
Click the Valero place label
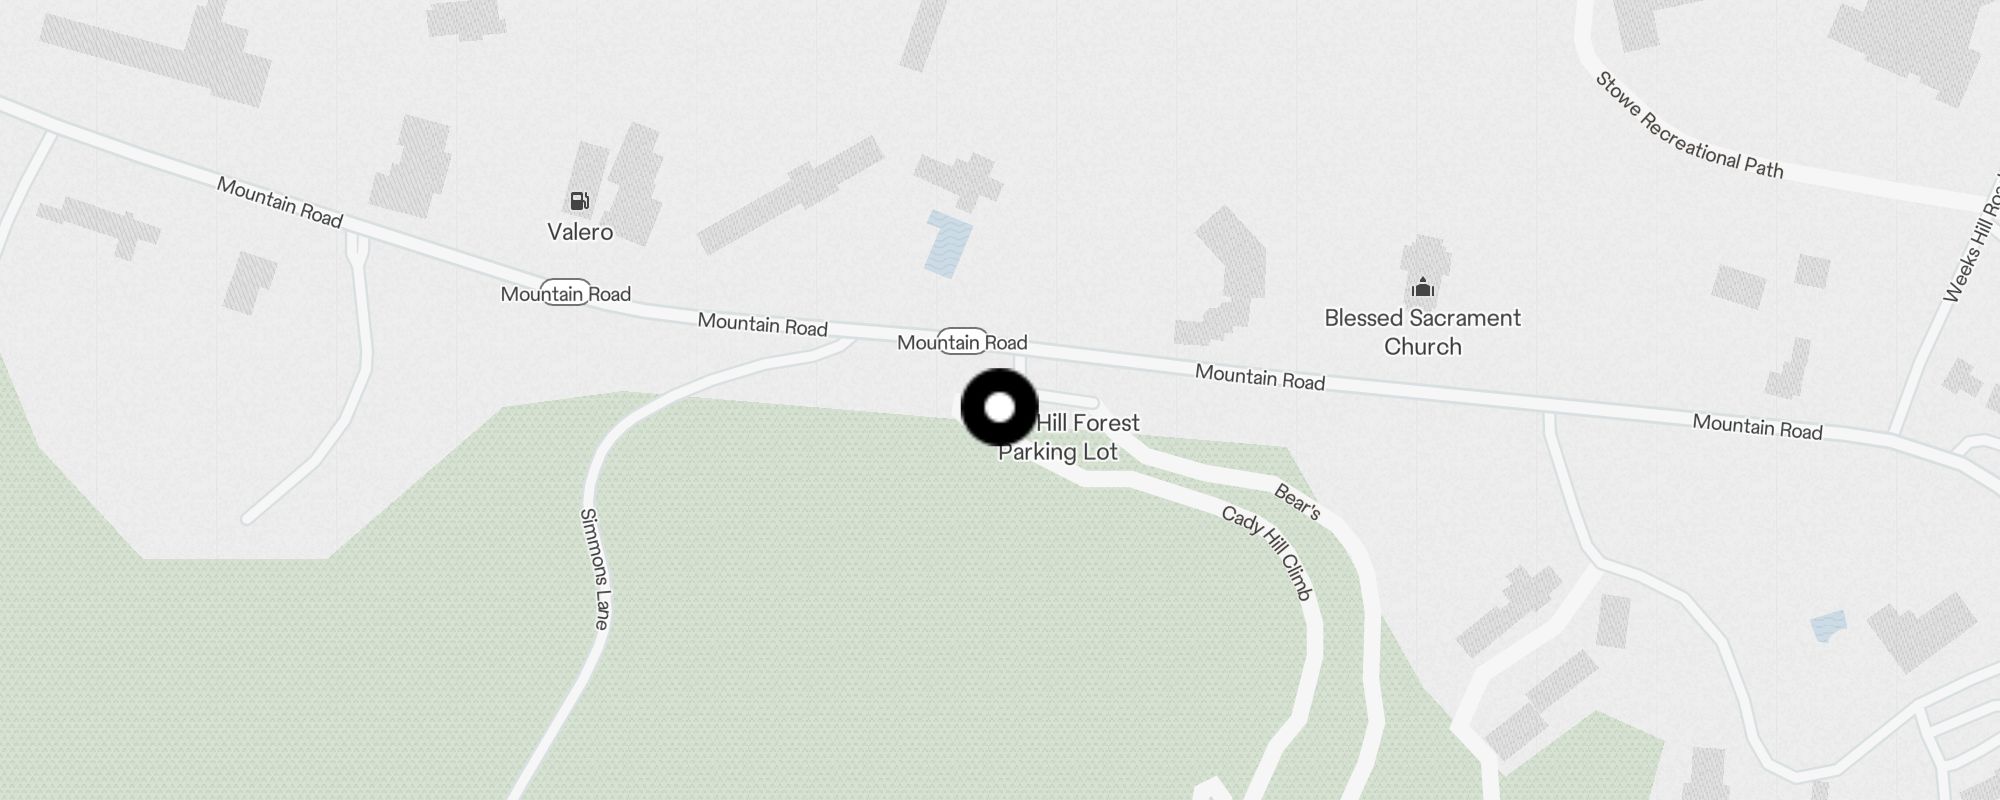580,232
